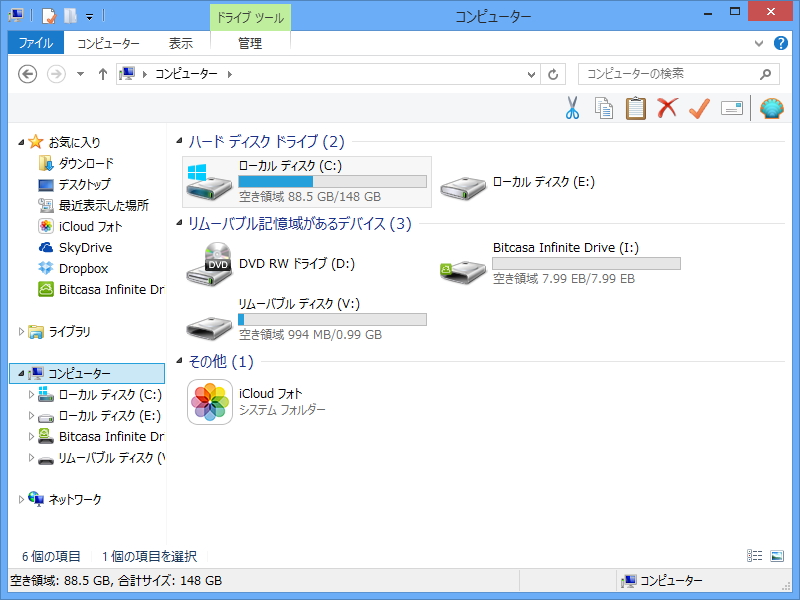Select the Local Disk (E:) drive icon
The width and height of the screenshot is (800, 600).
463,187
